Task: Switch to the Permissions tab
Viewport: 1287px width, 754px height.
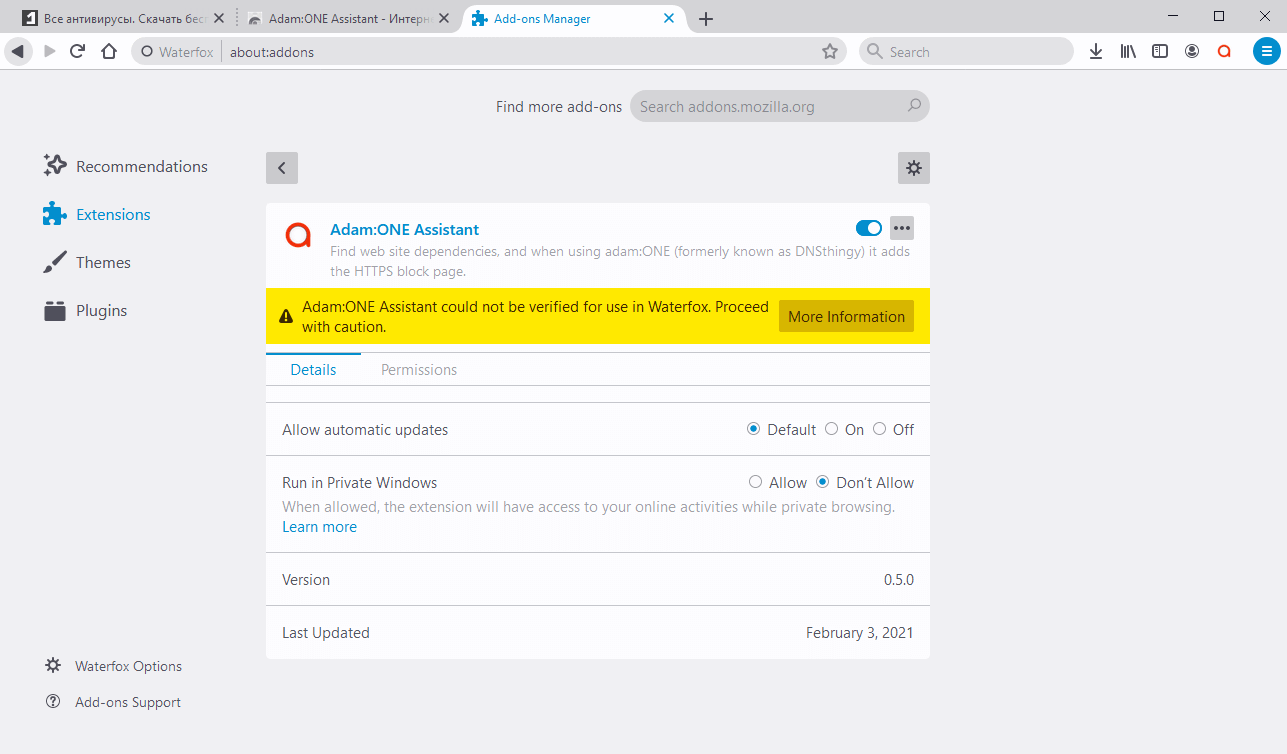Action: pos(419,369)
